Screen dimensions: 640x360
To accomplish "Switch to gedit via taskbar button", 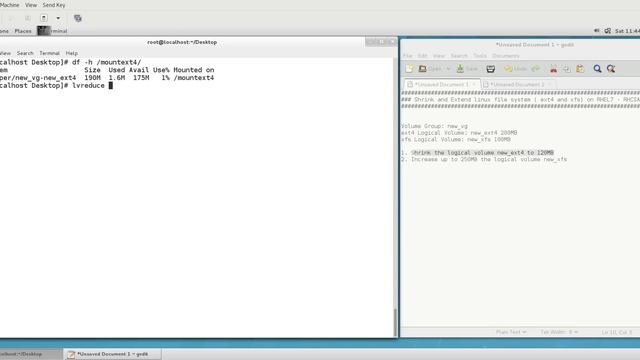I will (112, 354).
